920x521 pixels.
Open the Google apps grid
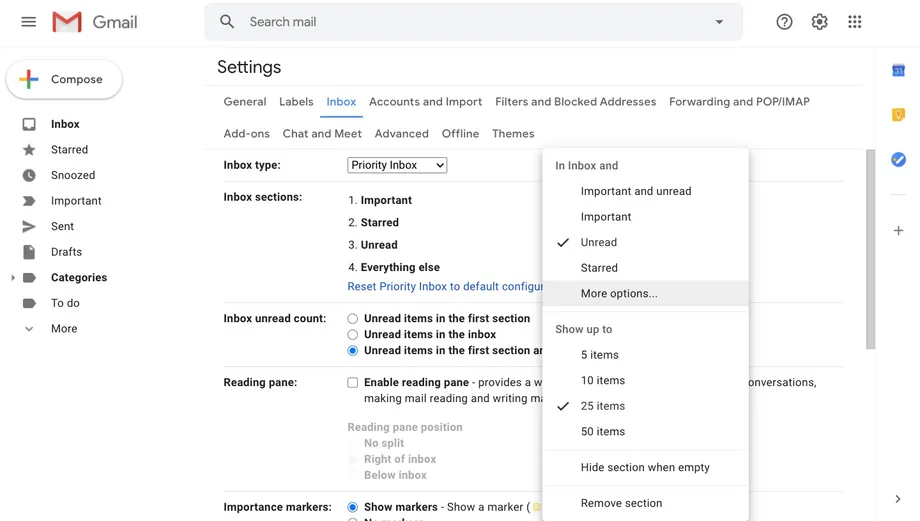pyautogui.click(x=854, y=22)
